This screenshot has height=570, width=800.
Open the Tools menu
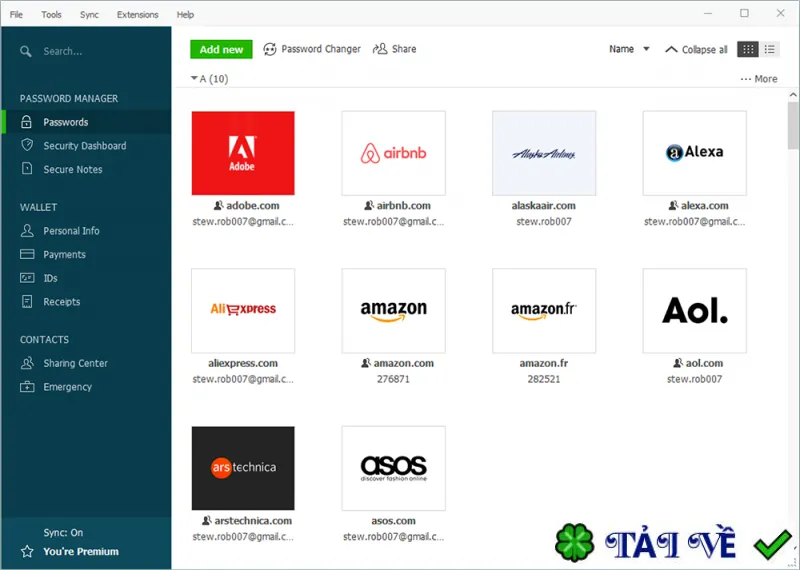click(51, 14)
